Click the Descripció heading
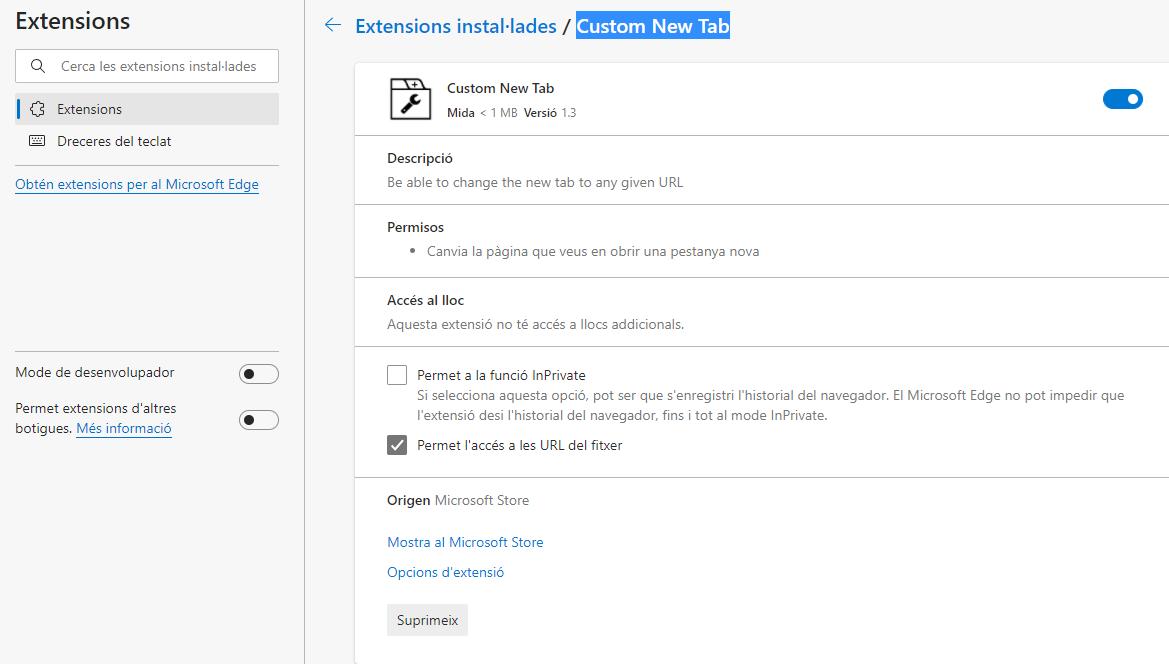1169x664 pixels. pos(420,158)
